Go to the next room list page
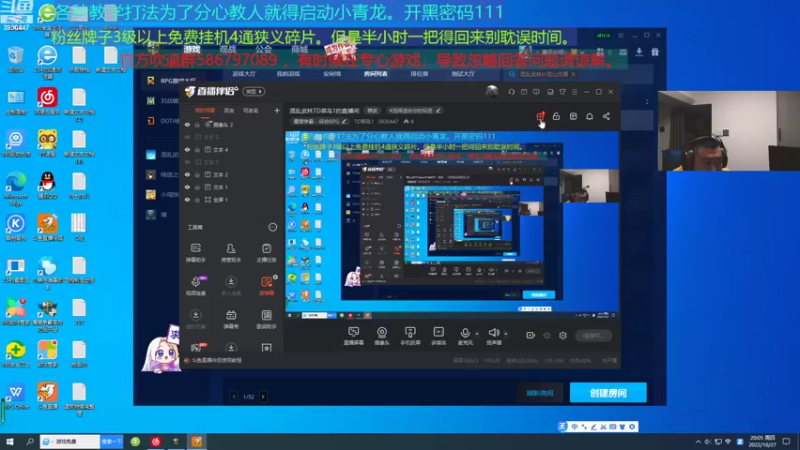Screen dimensions: 800x450 pyautogui.click(x=263, y=396)
